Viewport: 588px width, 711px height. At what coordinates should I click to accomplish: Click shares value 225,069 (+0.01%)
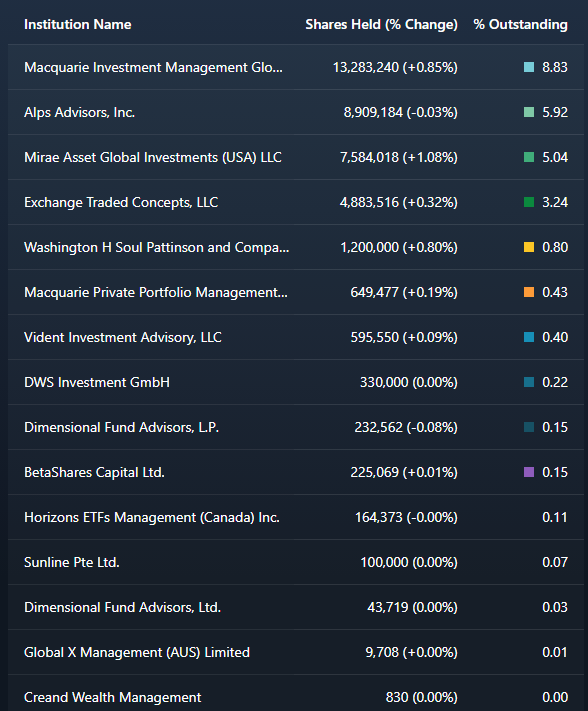[x=404, y=472]
